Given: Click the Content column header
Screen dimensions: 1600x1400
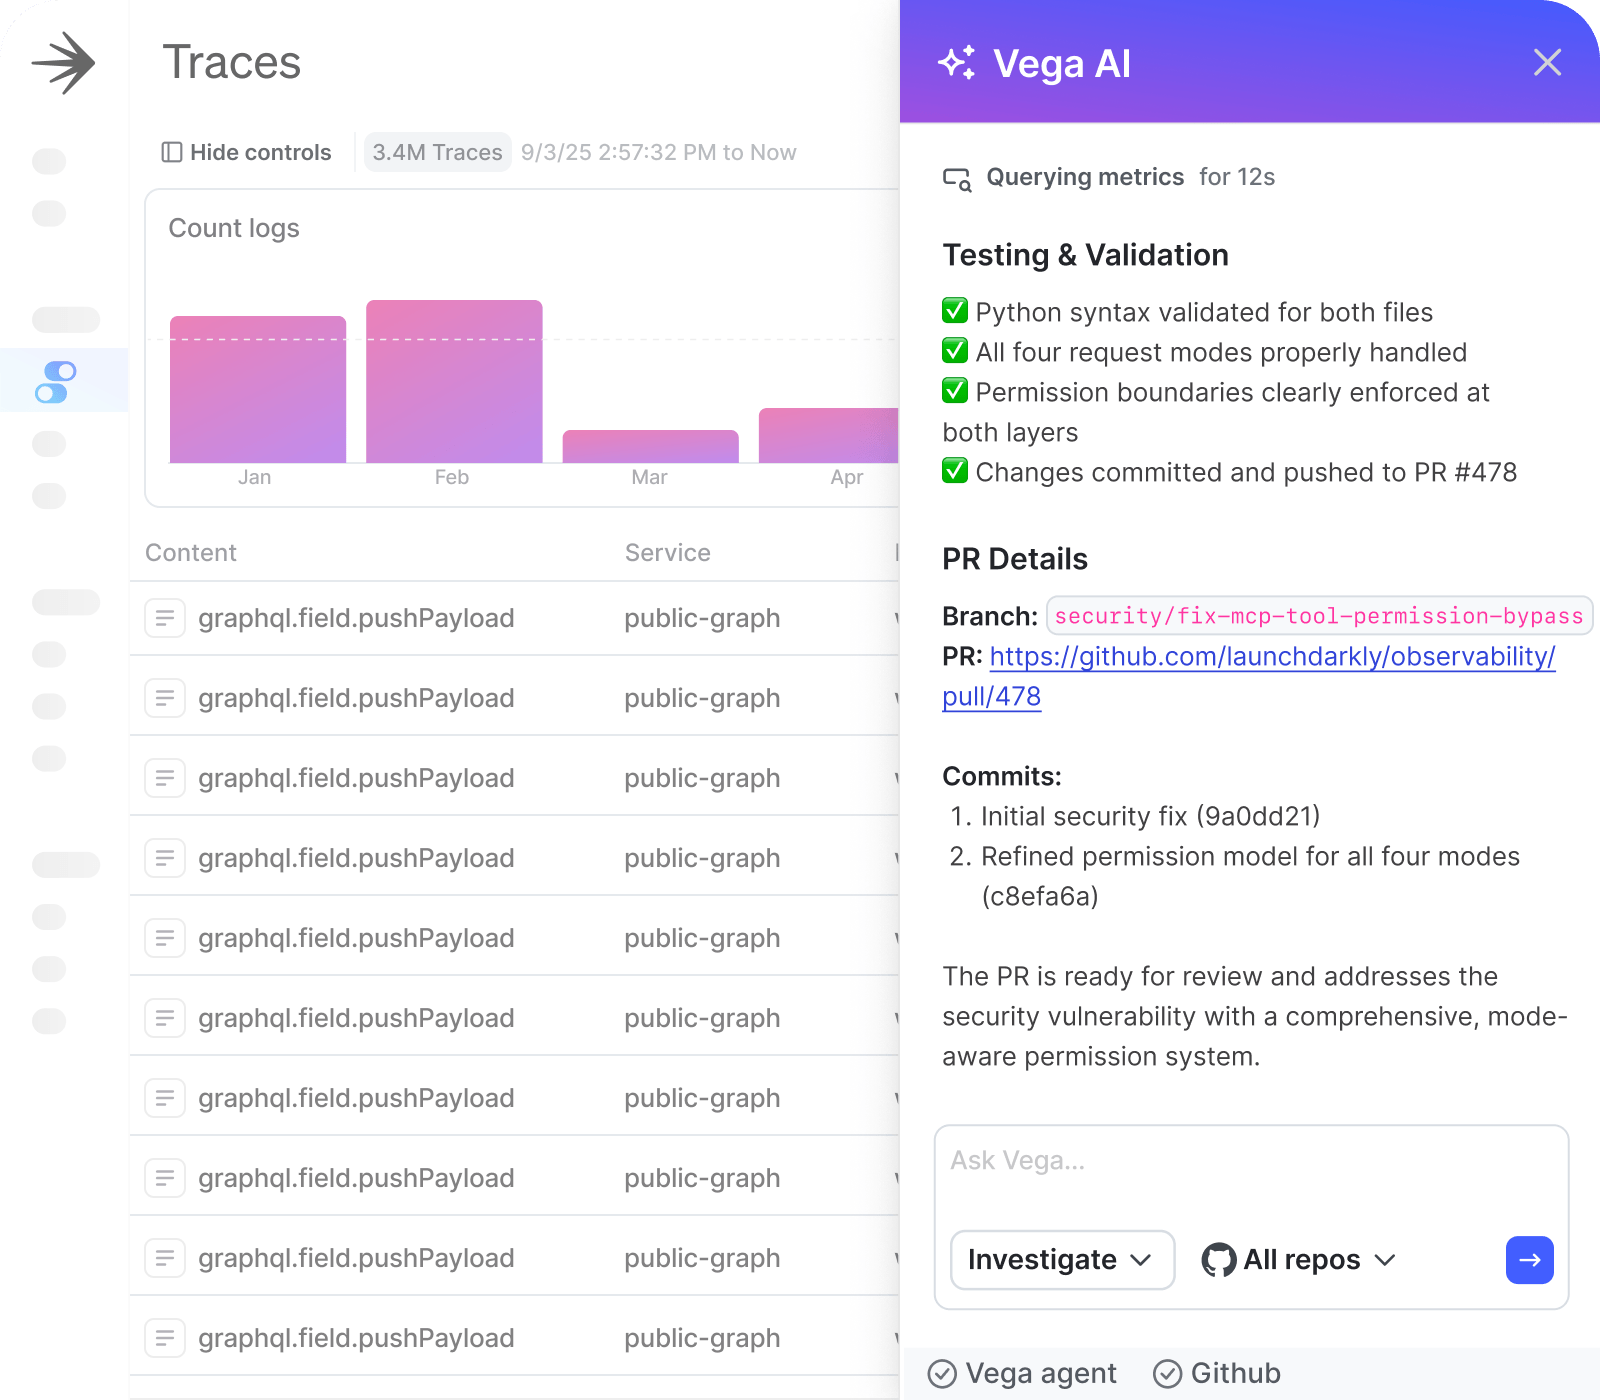Looking at the screenshot, I should coord(191,553).
